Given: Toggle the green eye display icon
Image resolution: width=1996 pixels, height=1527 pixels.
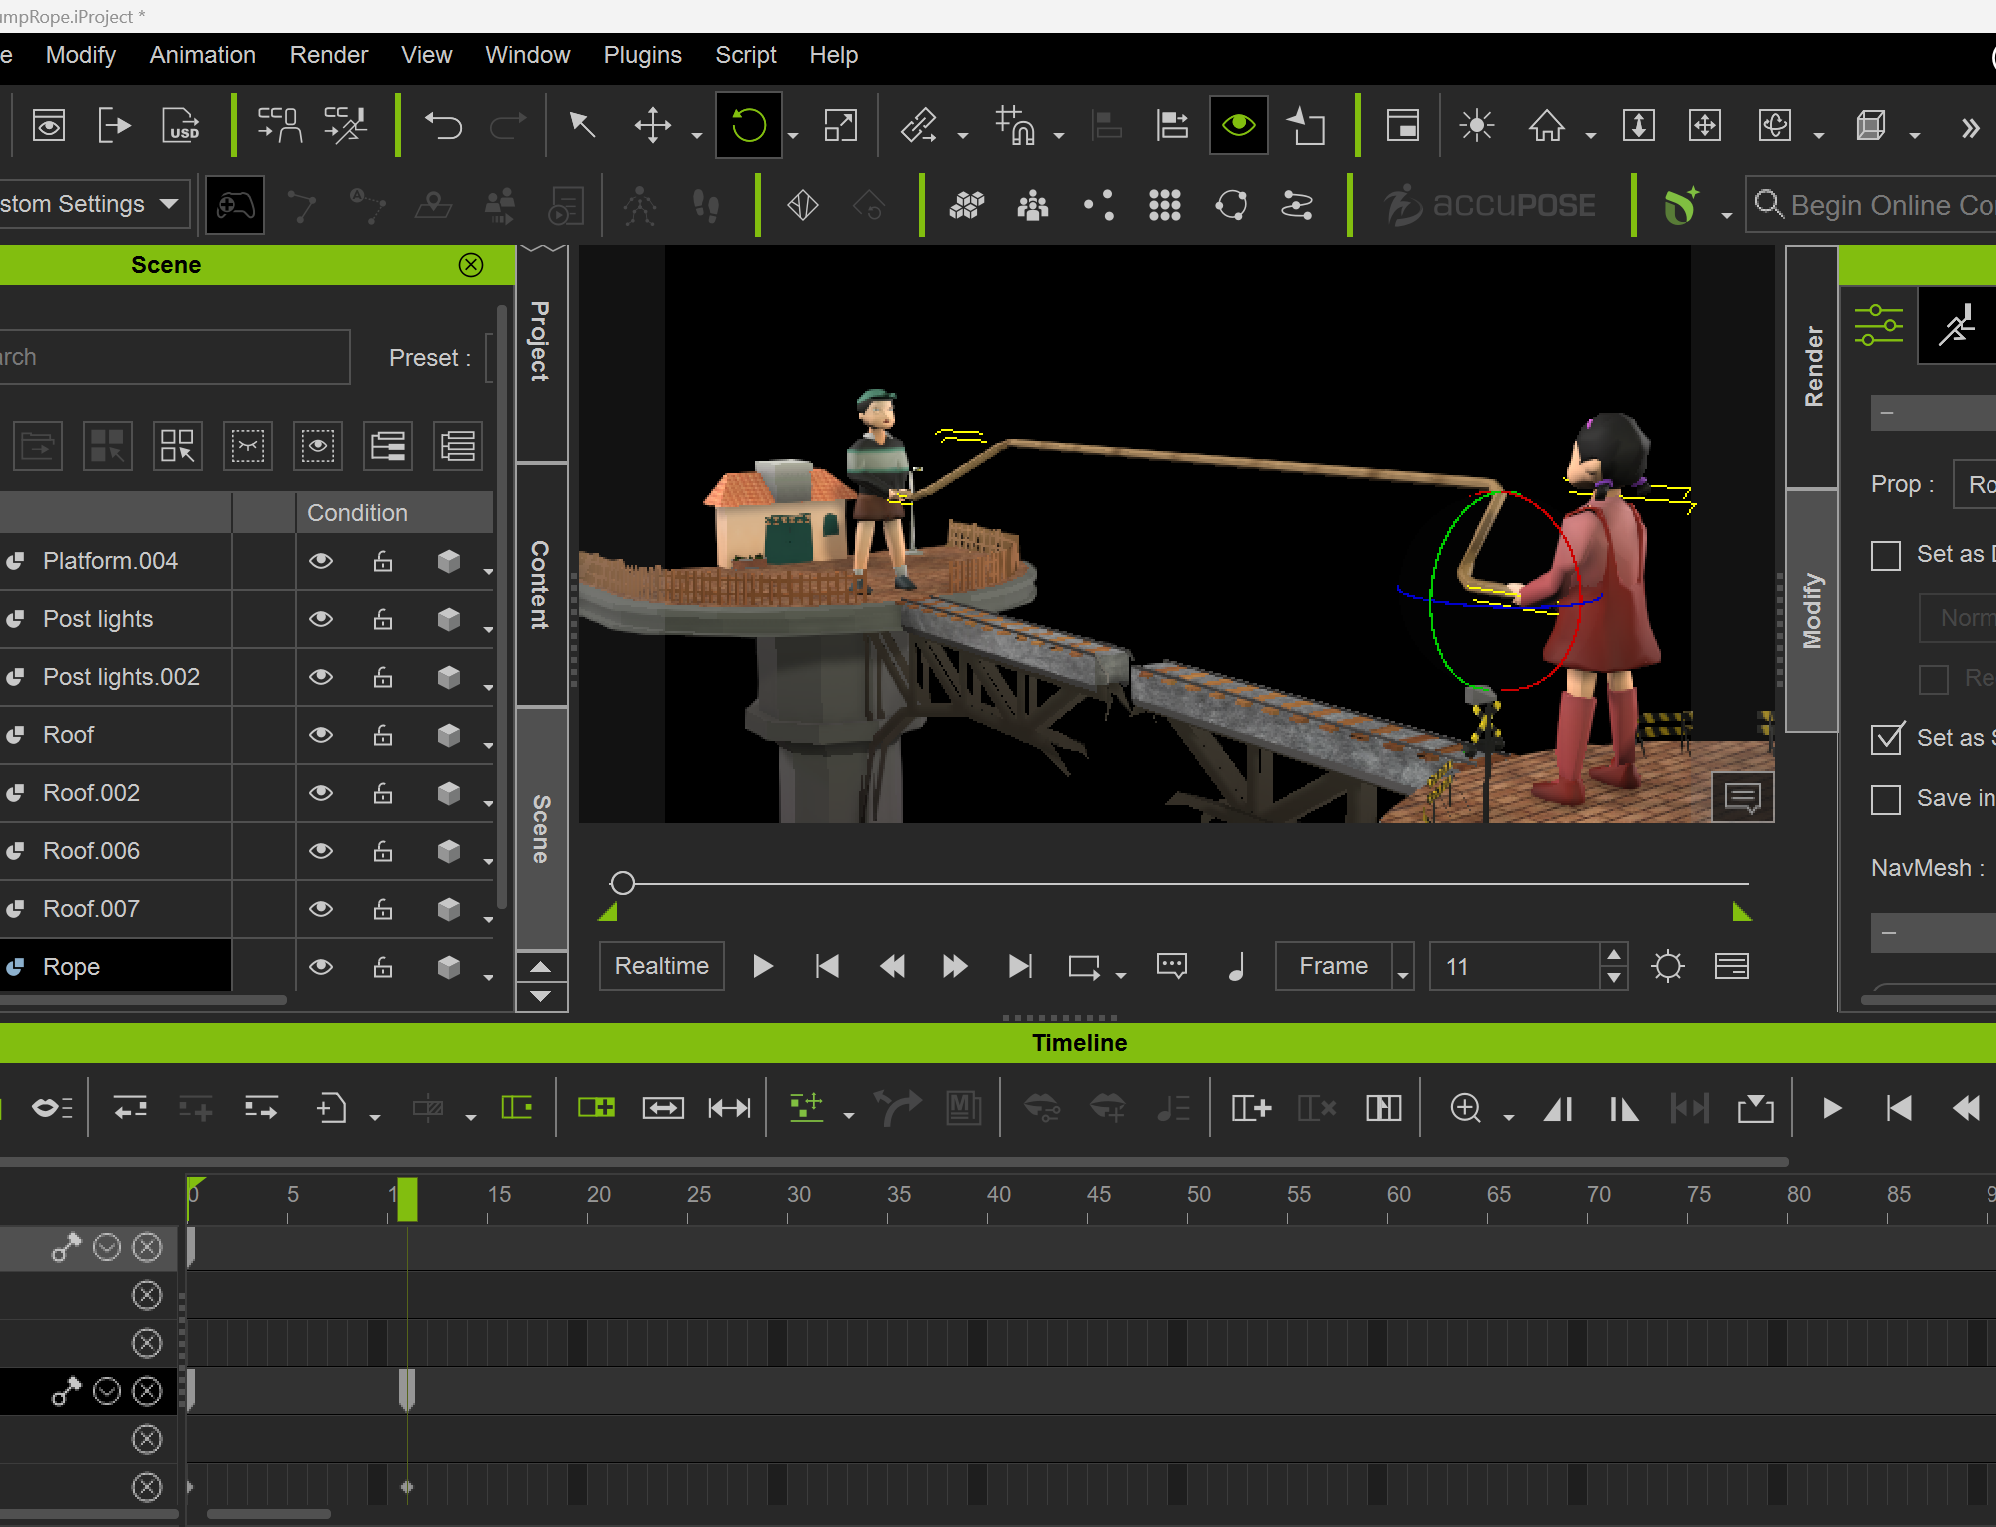Looking at the screenshot, I should [x=1238, y=125].
